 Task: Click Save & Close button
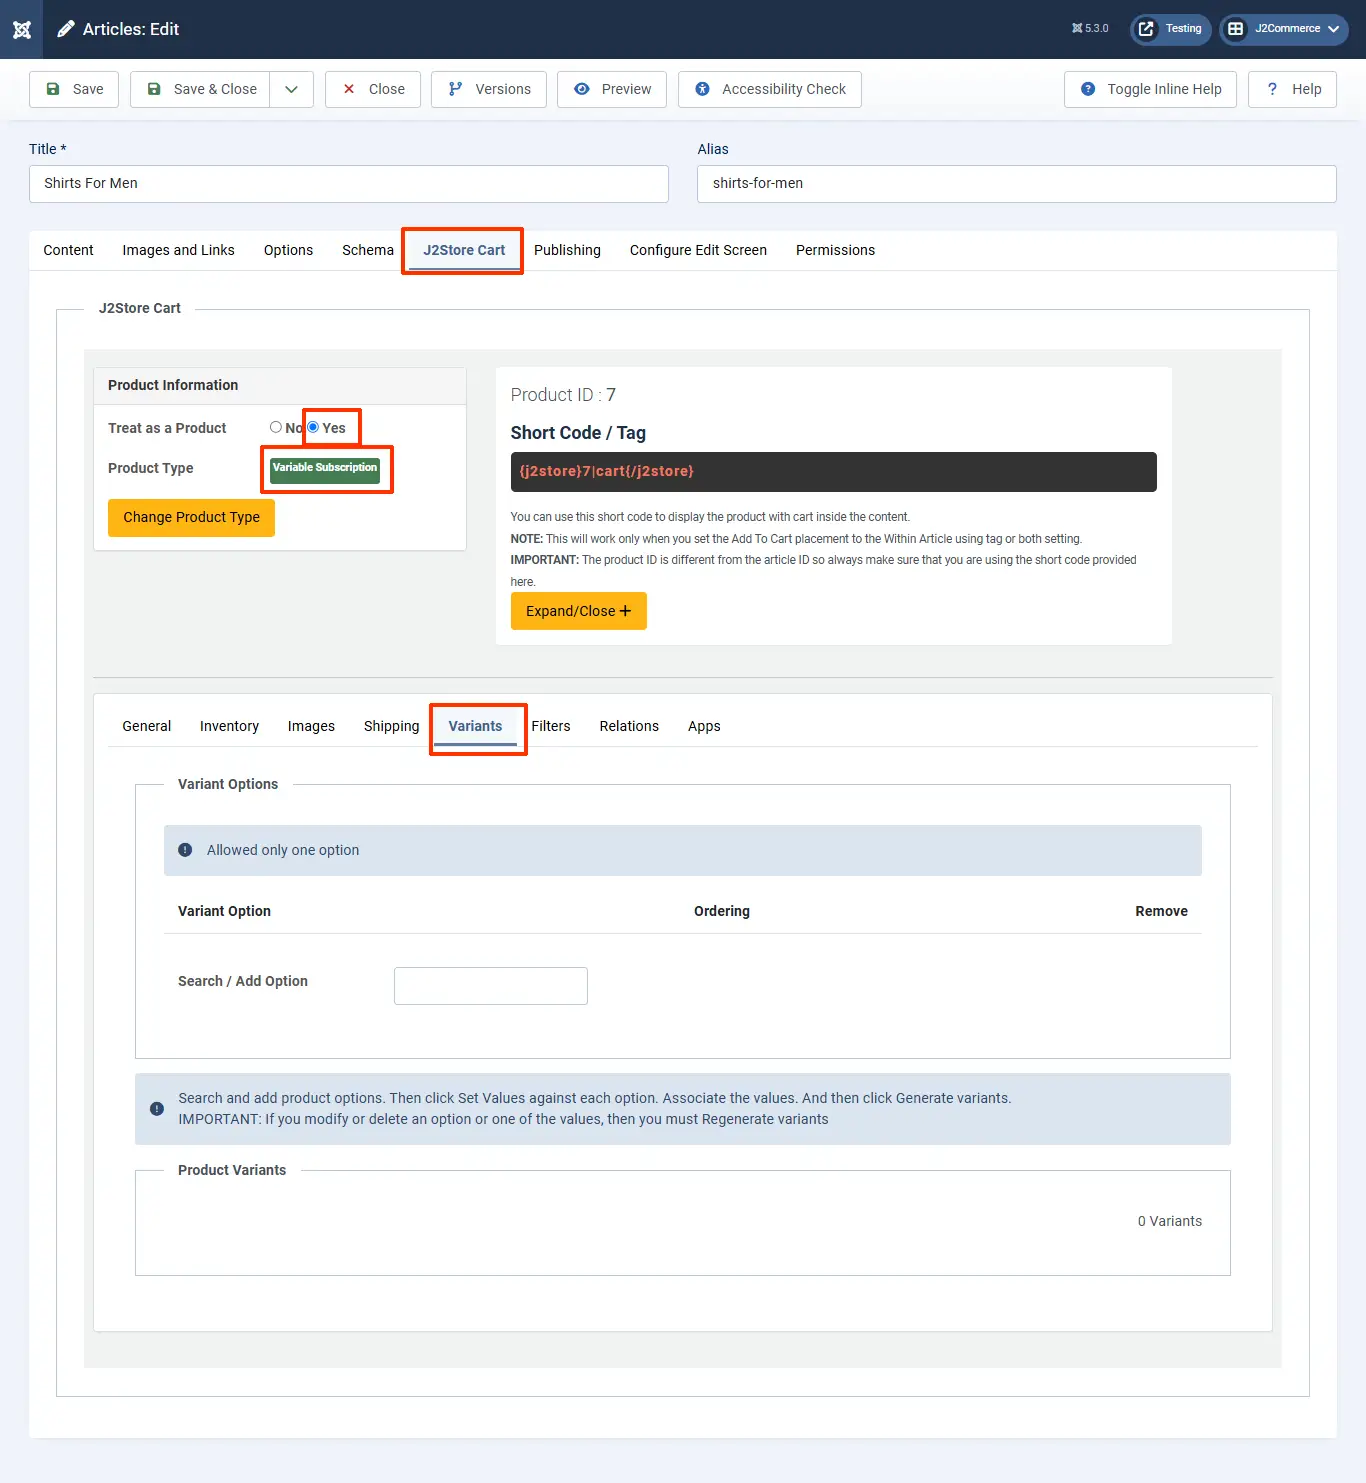point(200,89)
